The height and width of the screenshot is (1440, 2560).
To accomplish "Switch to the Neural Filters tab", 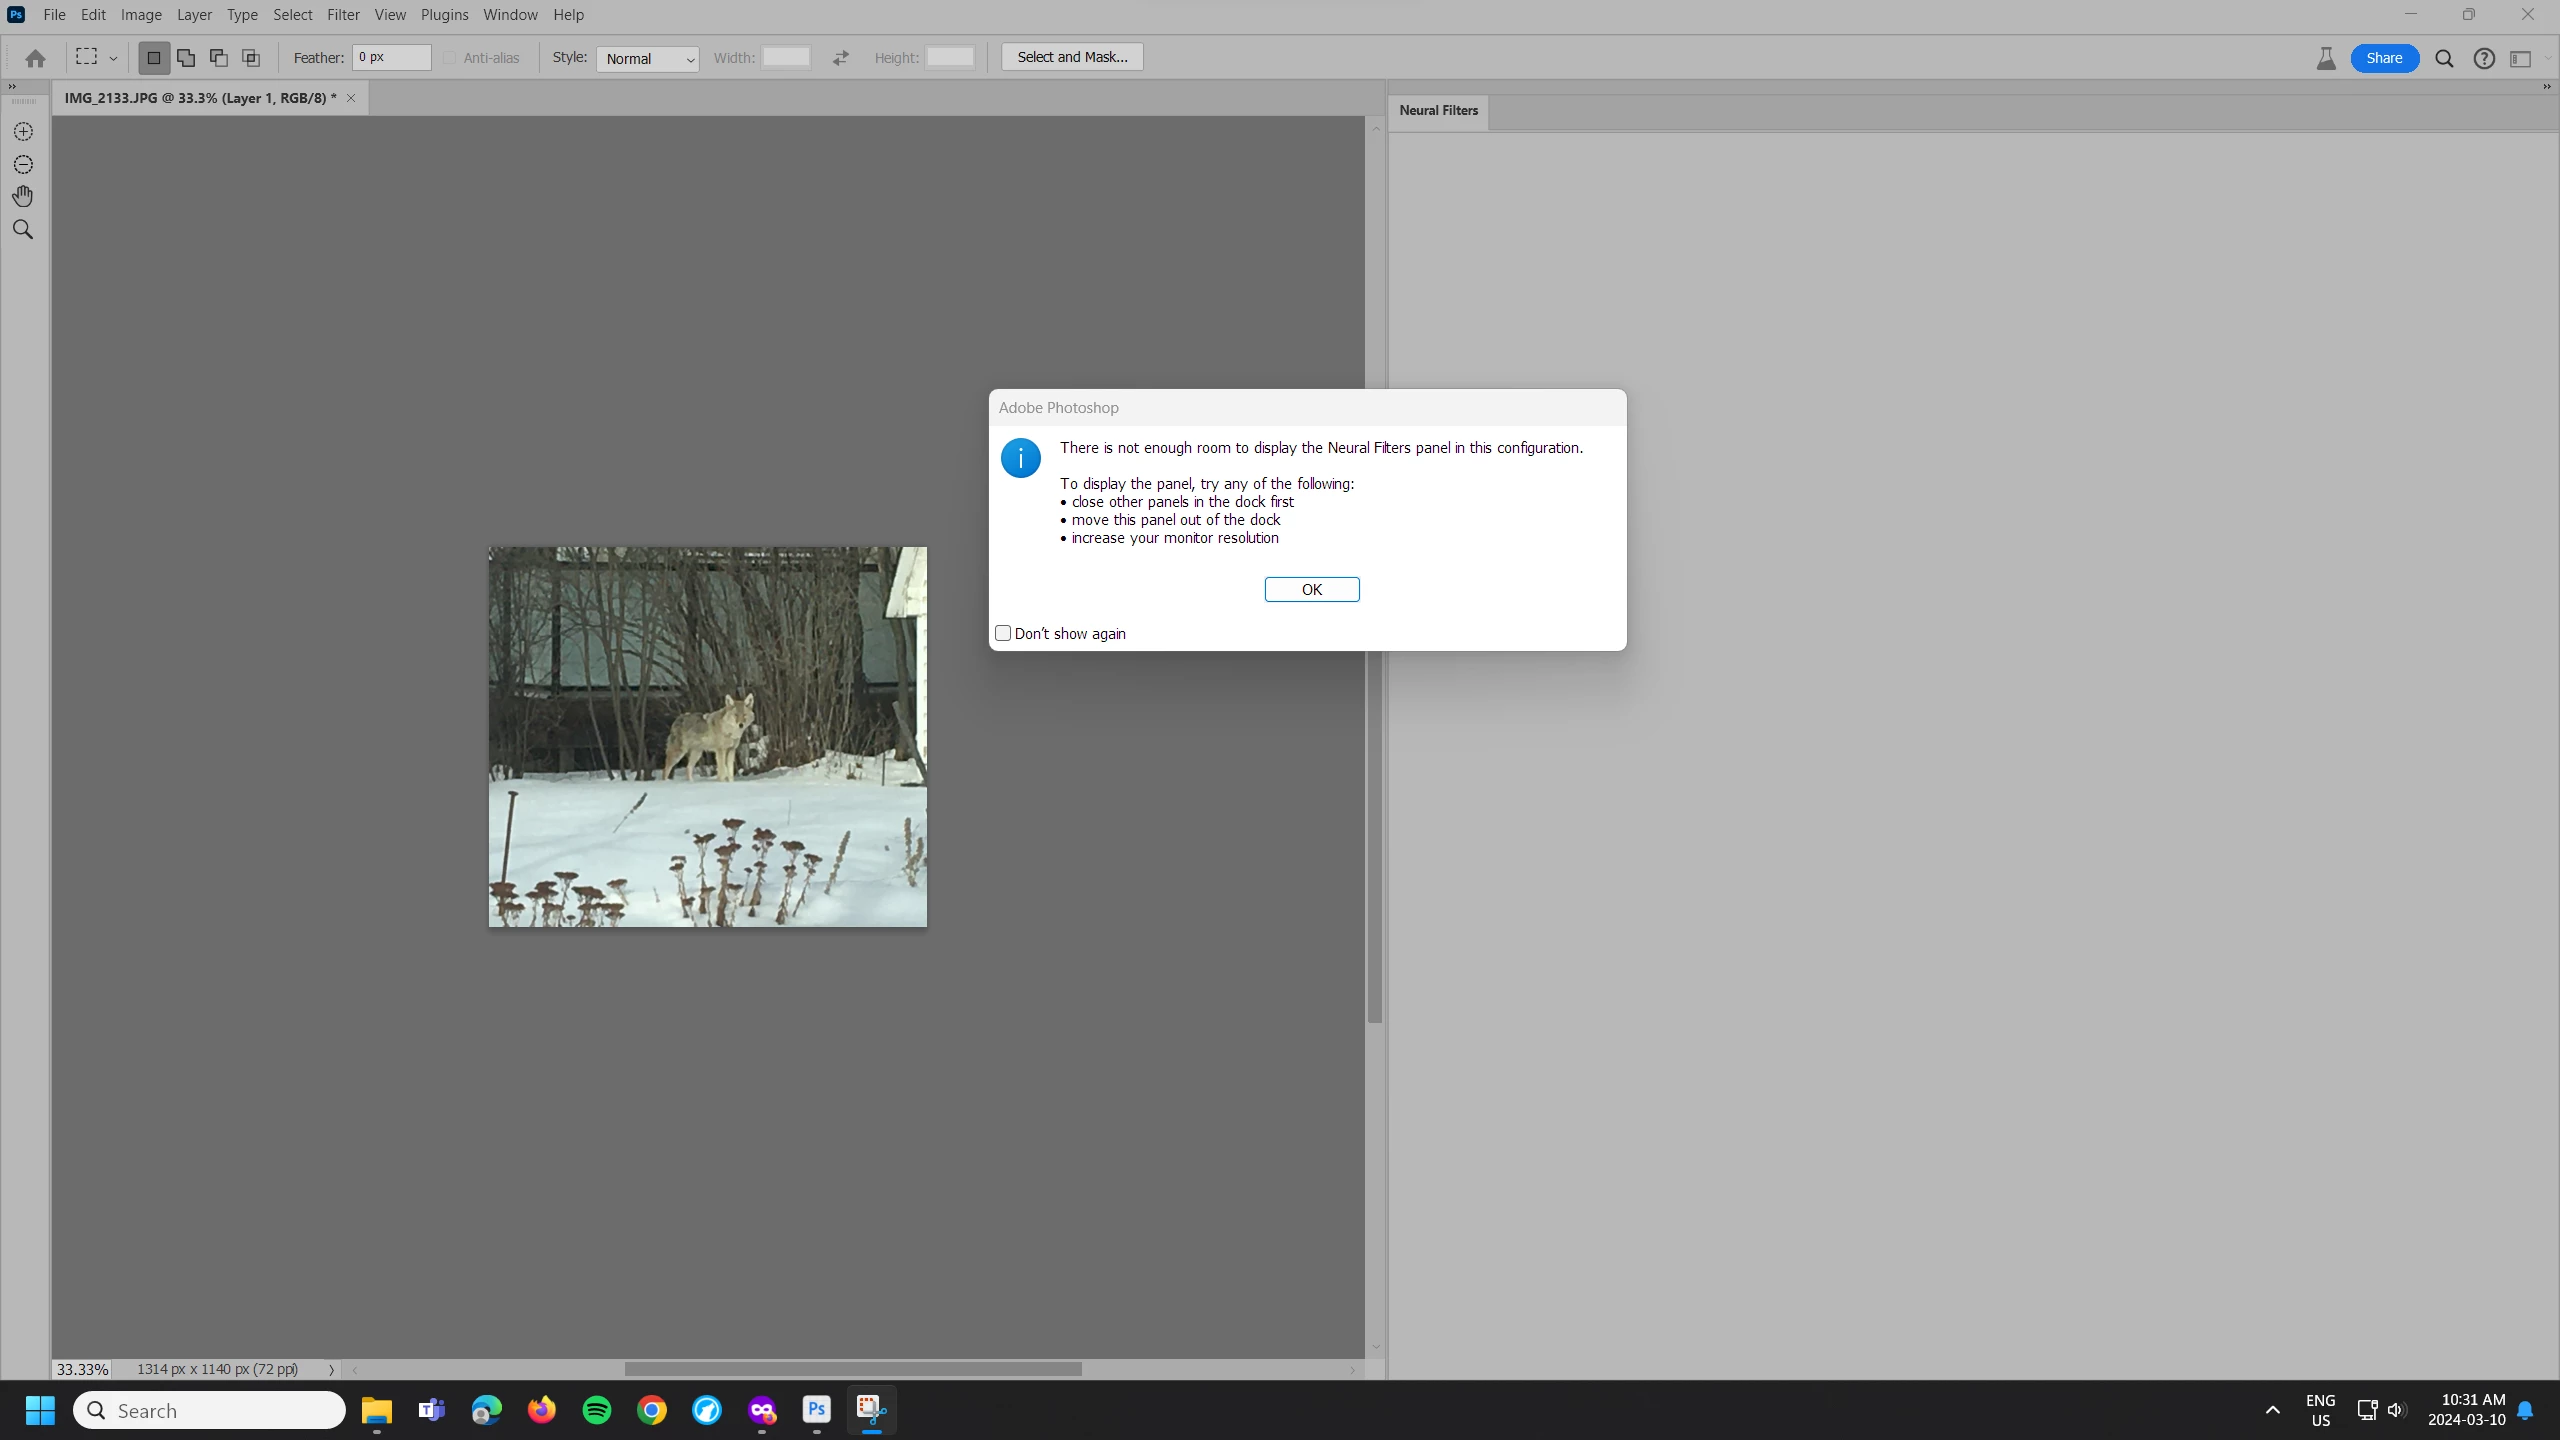I will 1438,111.
